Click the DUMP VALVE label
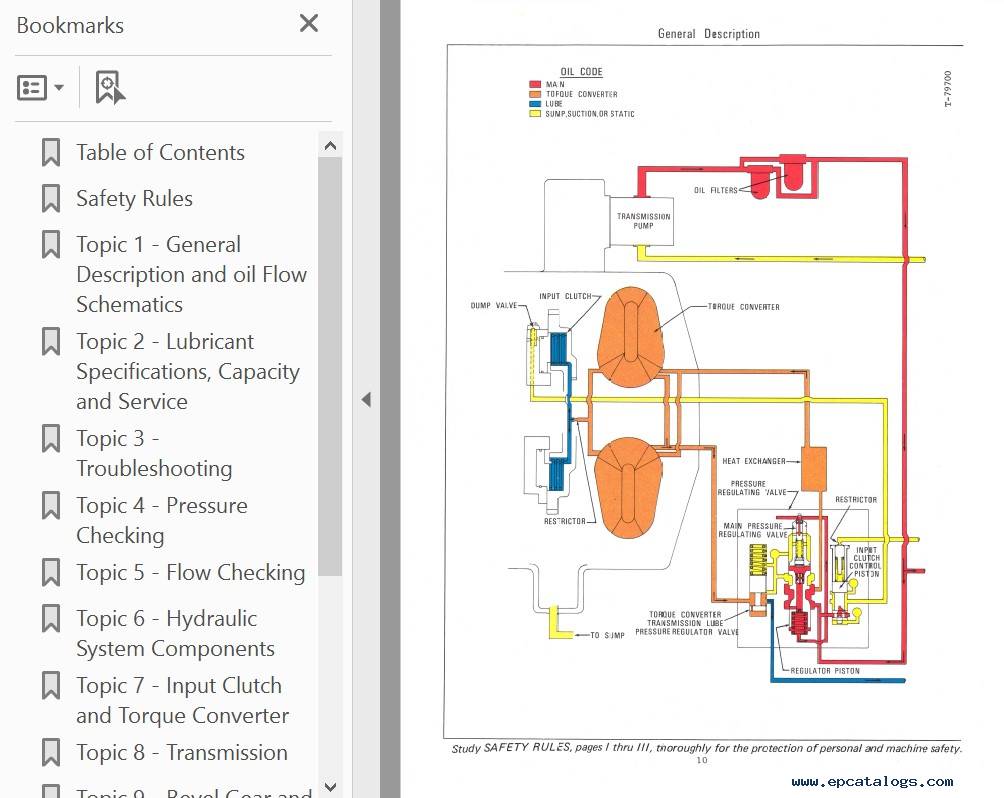 494,305
